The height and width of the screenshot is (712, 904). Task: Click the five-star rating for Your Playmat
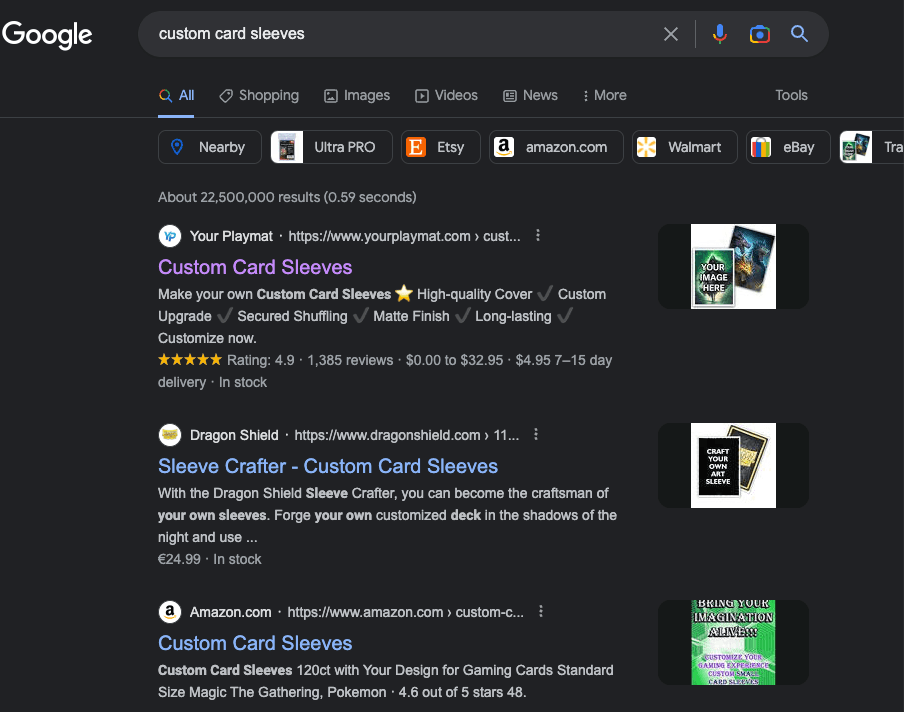(190, 360)
